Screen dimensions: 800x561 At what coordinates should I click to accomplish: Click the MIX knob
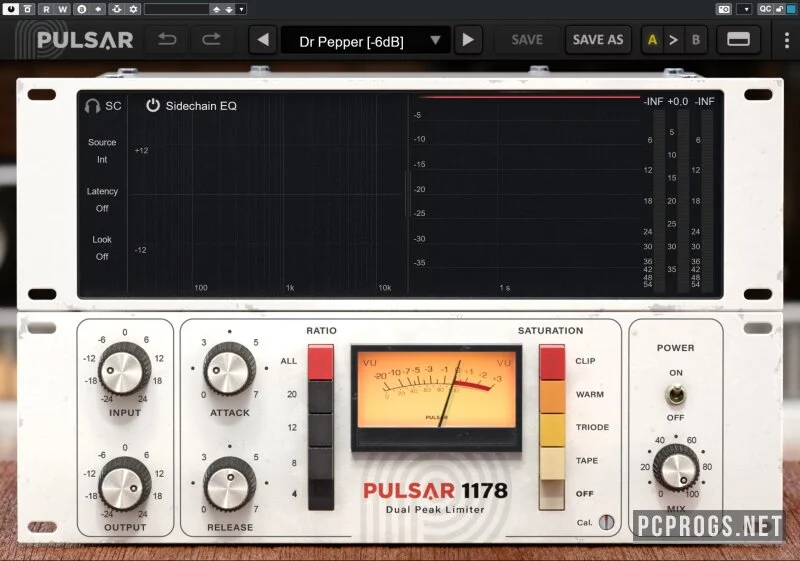[676, 468]
